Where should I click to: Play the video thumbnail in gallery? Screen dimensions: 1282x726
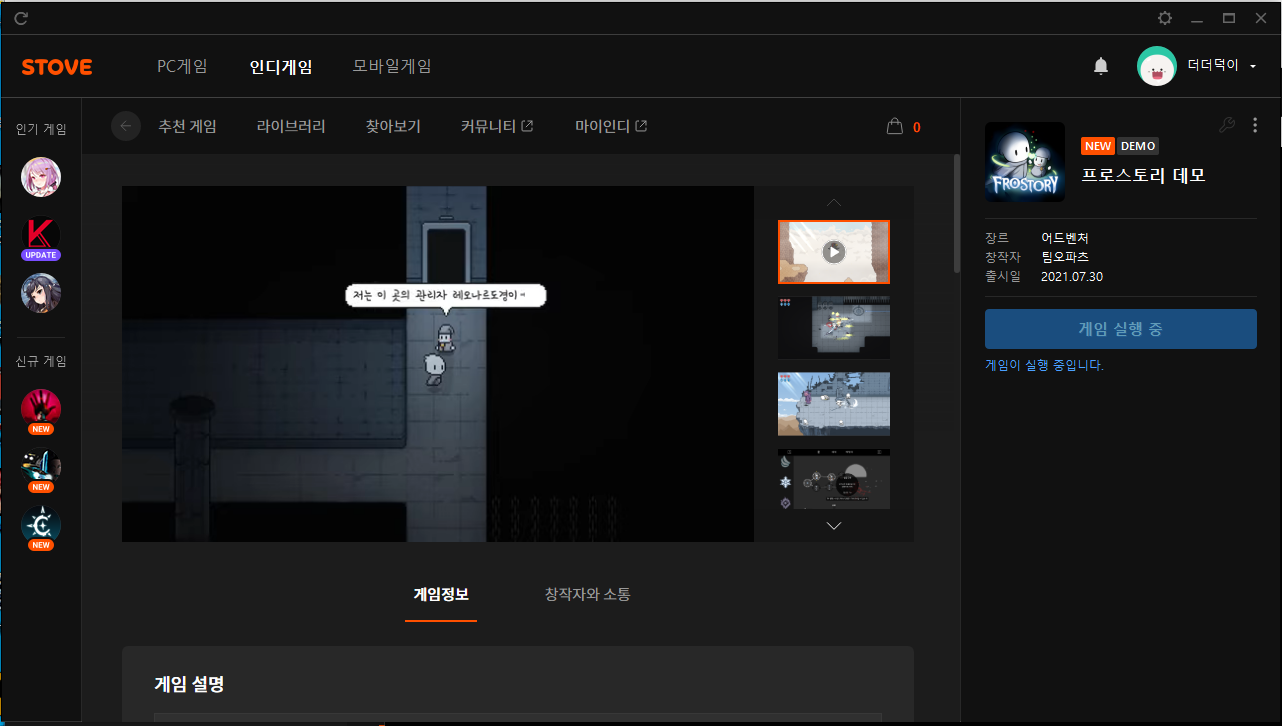(x=834, y=252)
